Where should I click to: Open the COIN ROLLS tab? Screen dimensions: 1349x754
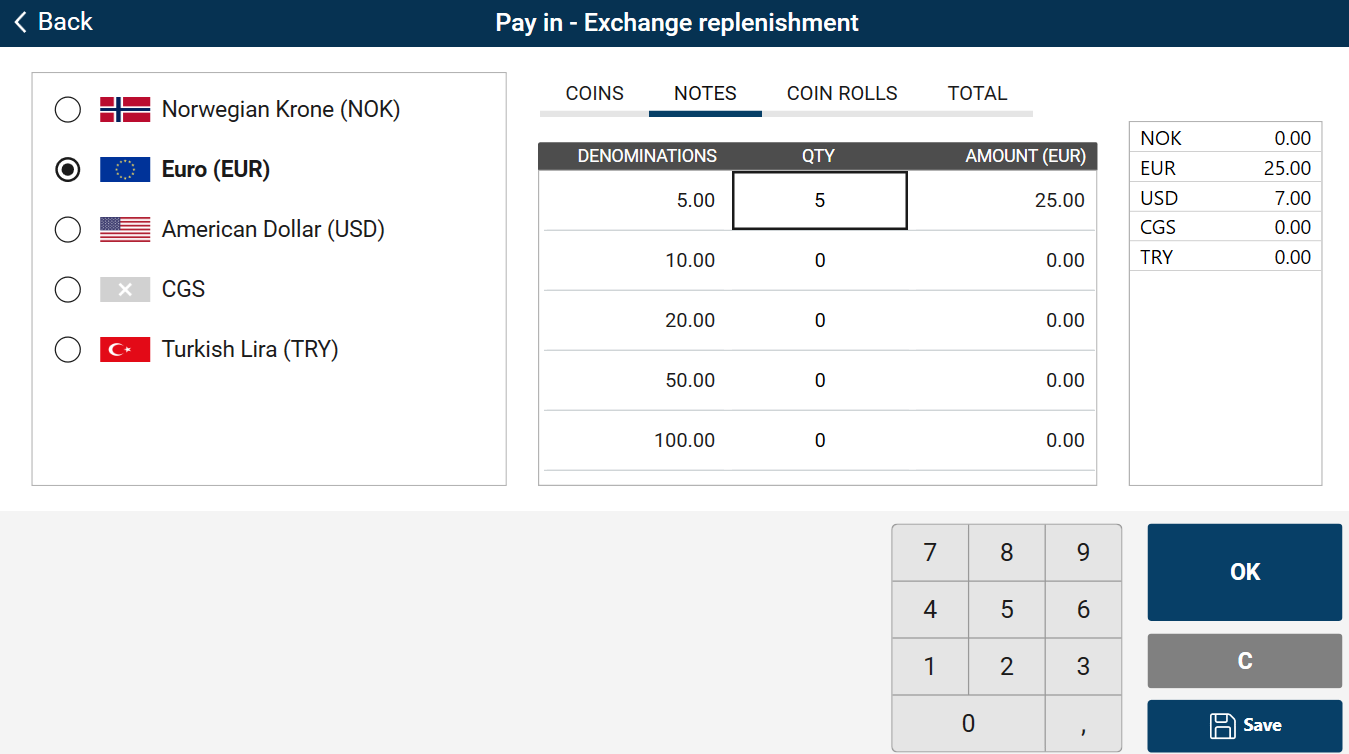tap(842, 94)
